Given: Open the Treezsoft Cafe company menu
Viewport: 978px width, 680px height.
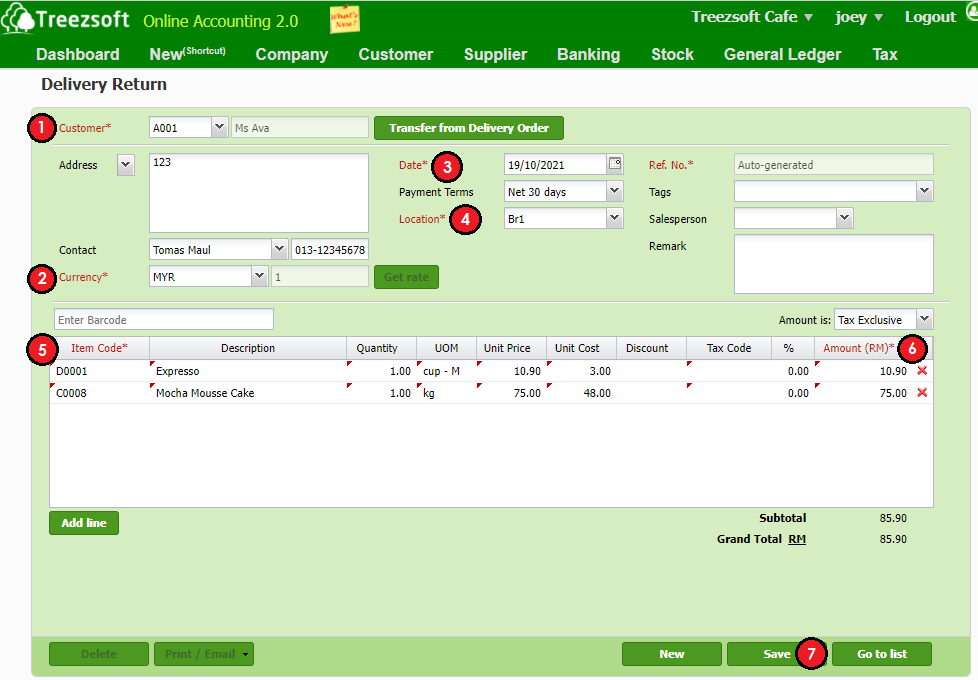Looking at the screenshot, I should tap(752, 17).
